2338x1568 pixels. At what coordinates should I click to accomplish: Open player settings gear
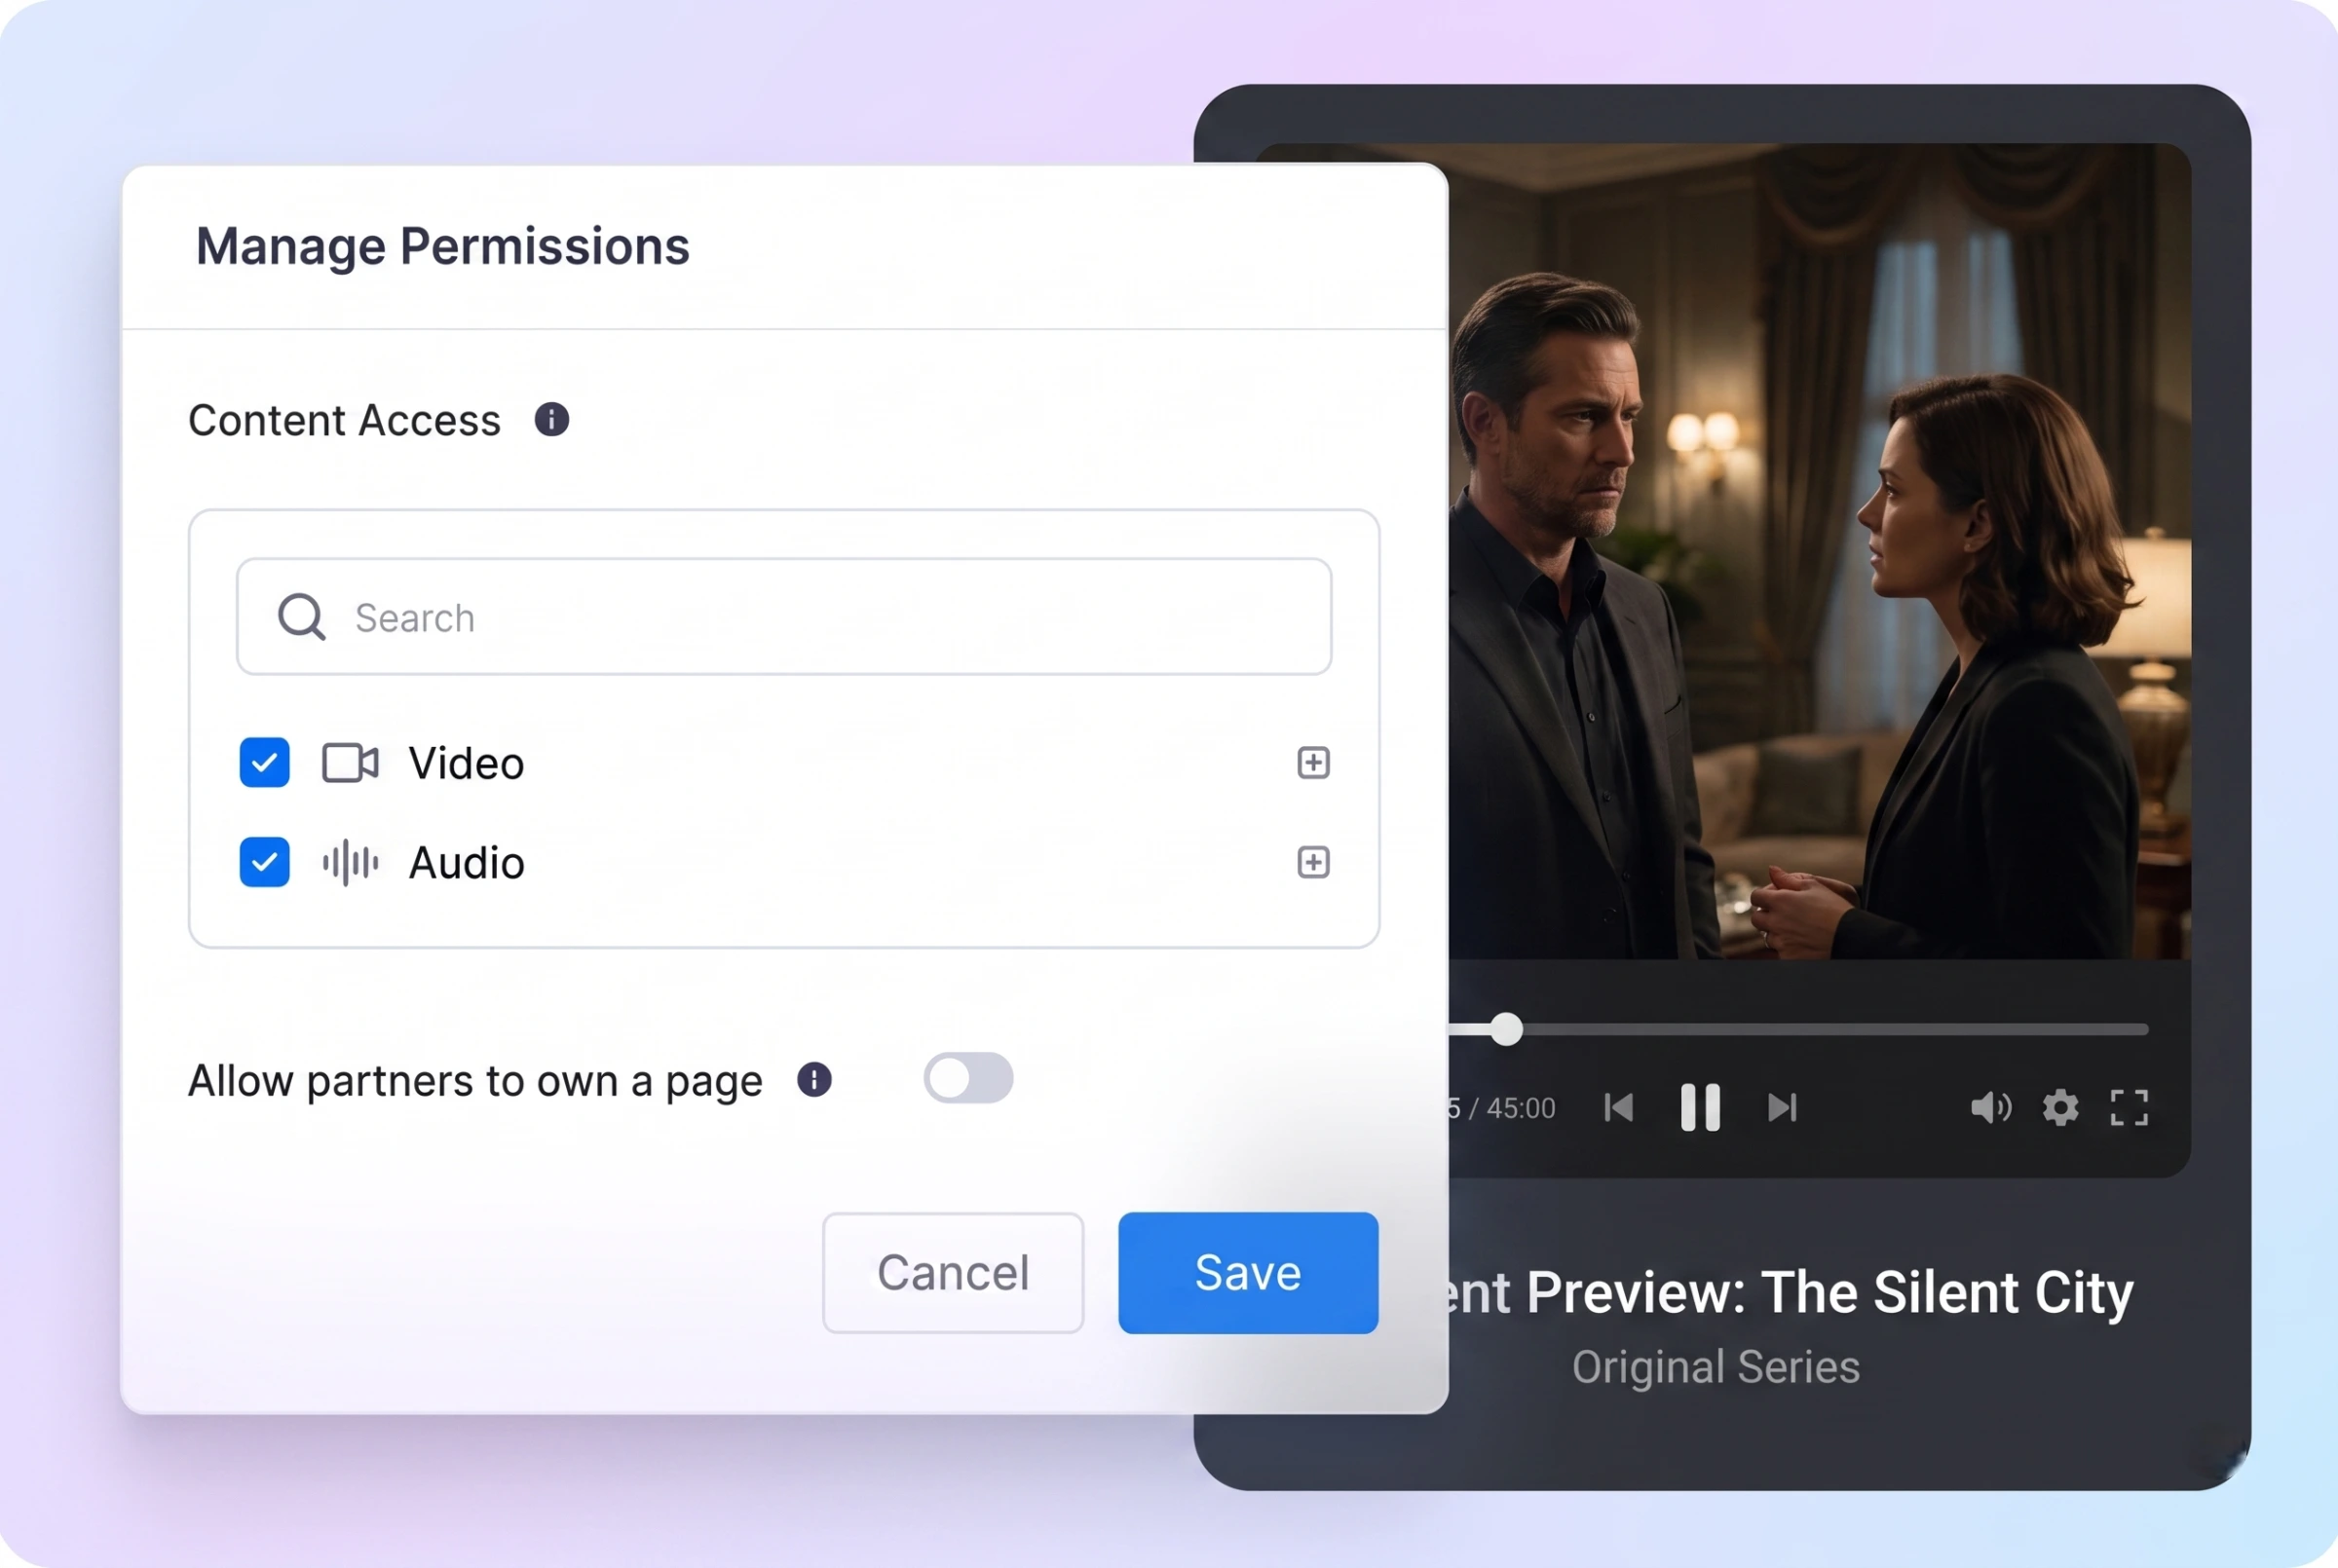(x=2060, y=1108)
